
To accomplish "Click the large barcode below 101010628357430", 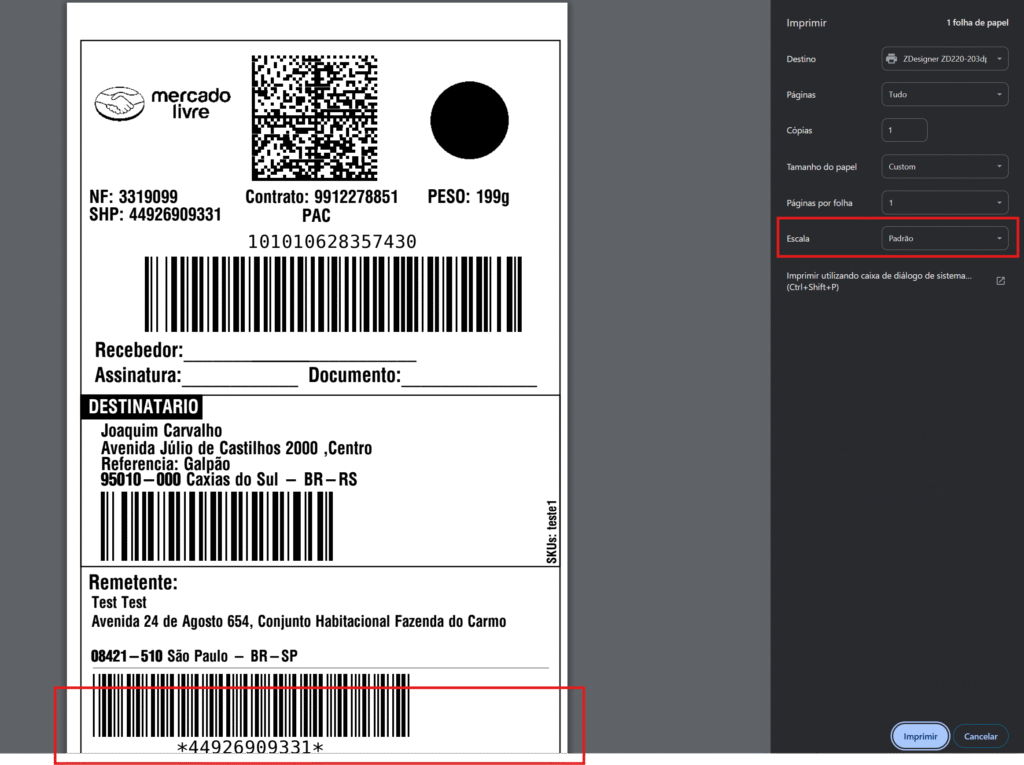I will coord(334,293).
